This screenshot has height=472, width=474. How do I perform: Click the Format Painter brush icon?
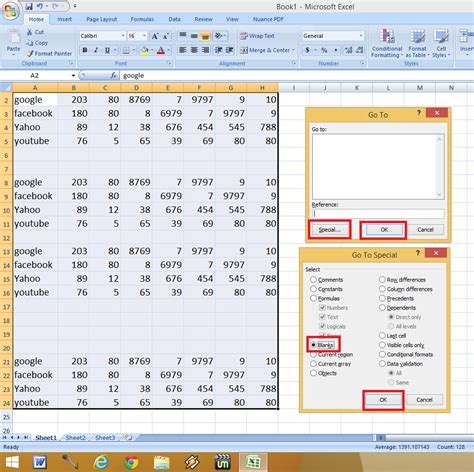(30, 53)
